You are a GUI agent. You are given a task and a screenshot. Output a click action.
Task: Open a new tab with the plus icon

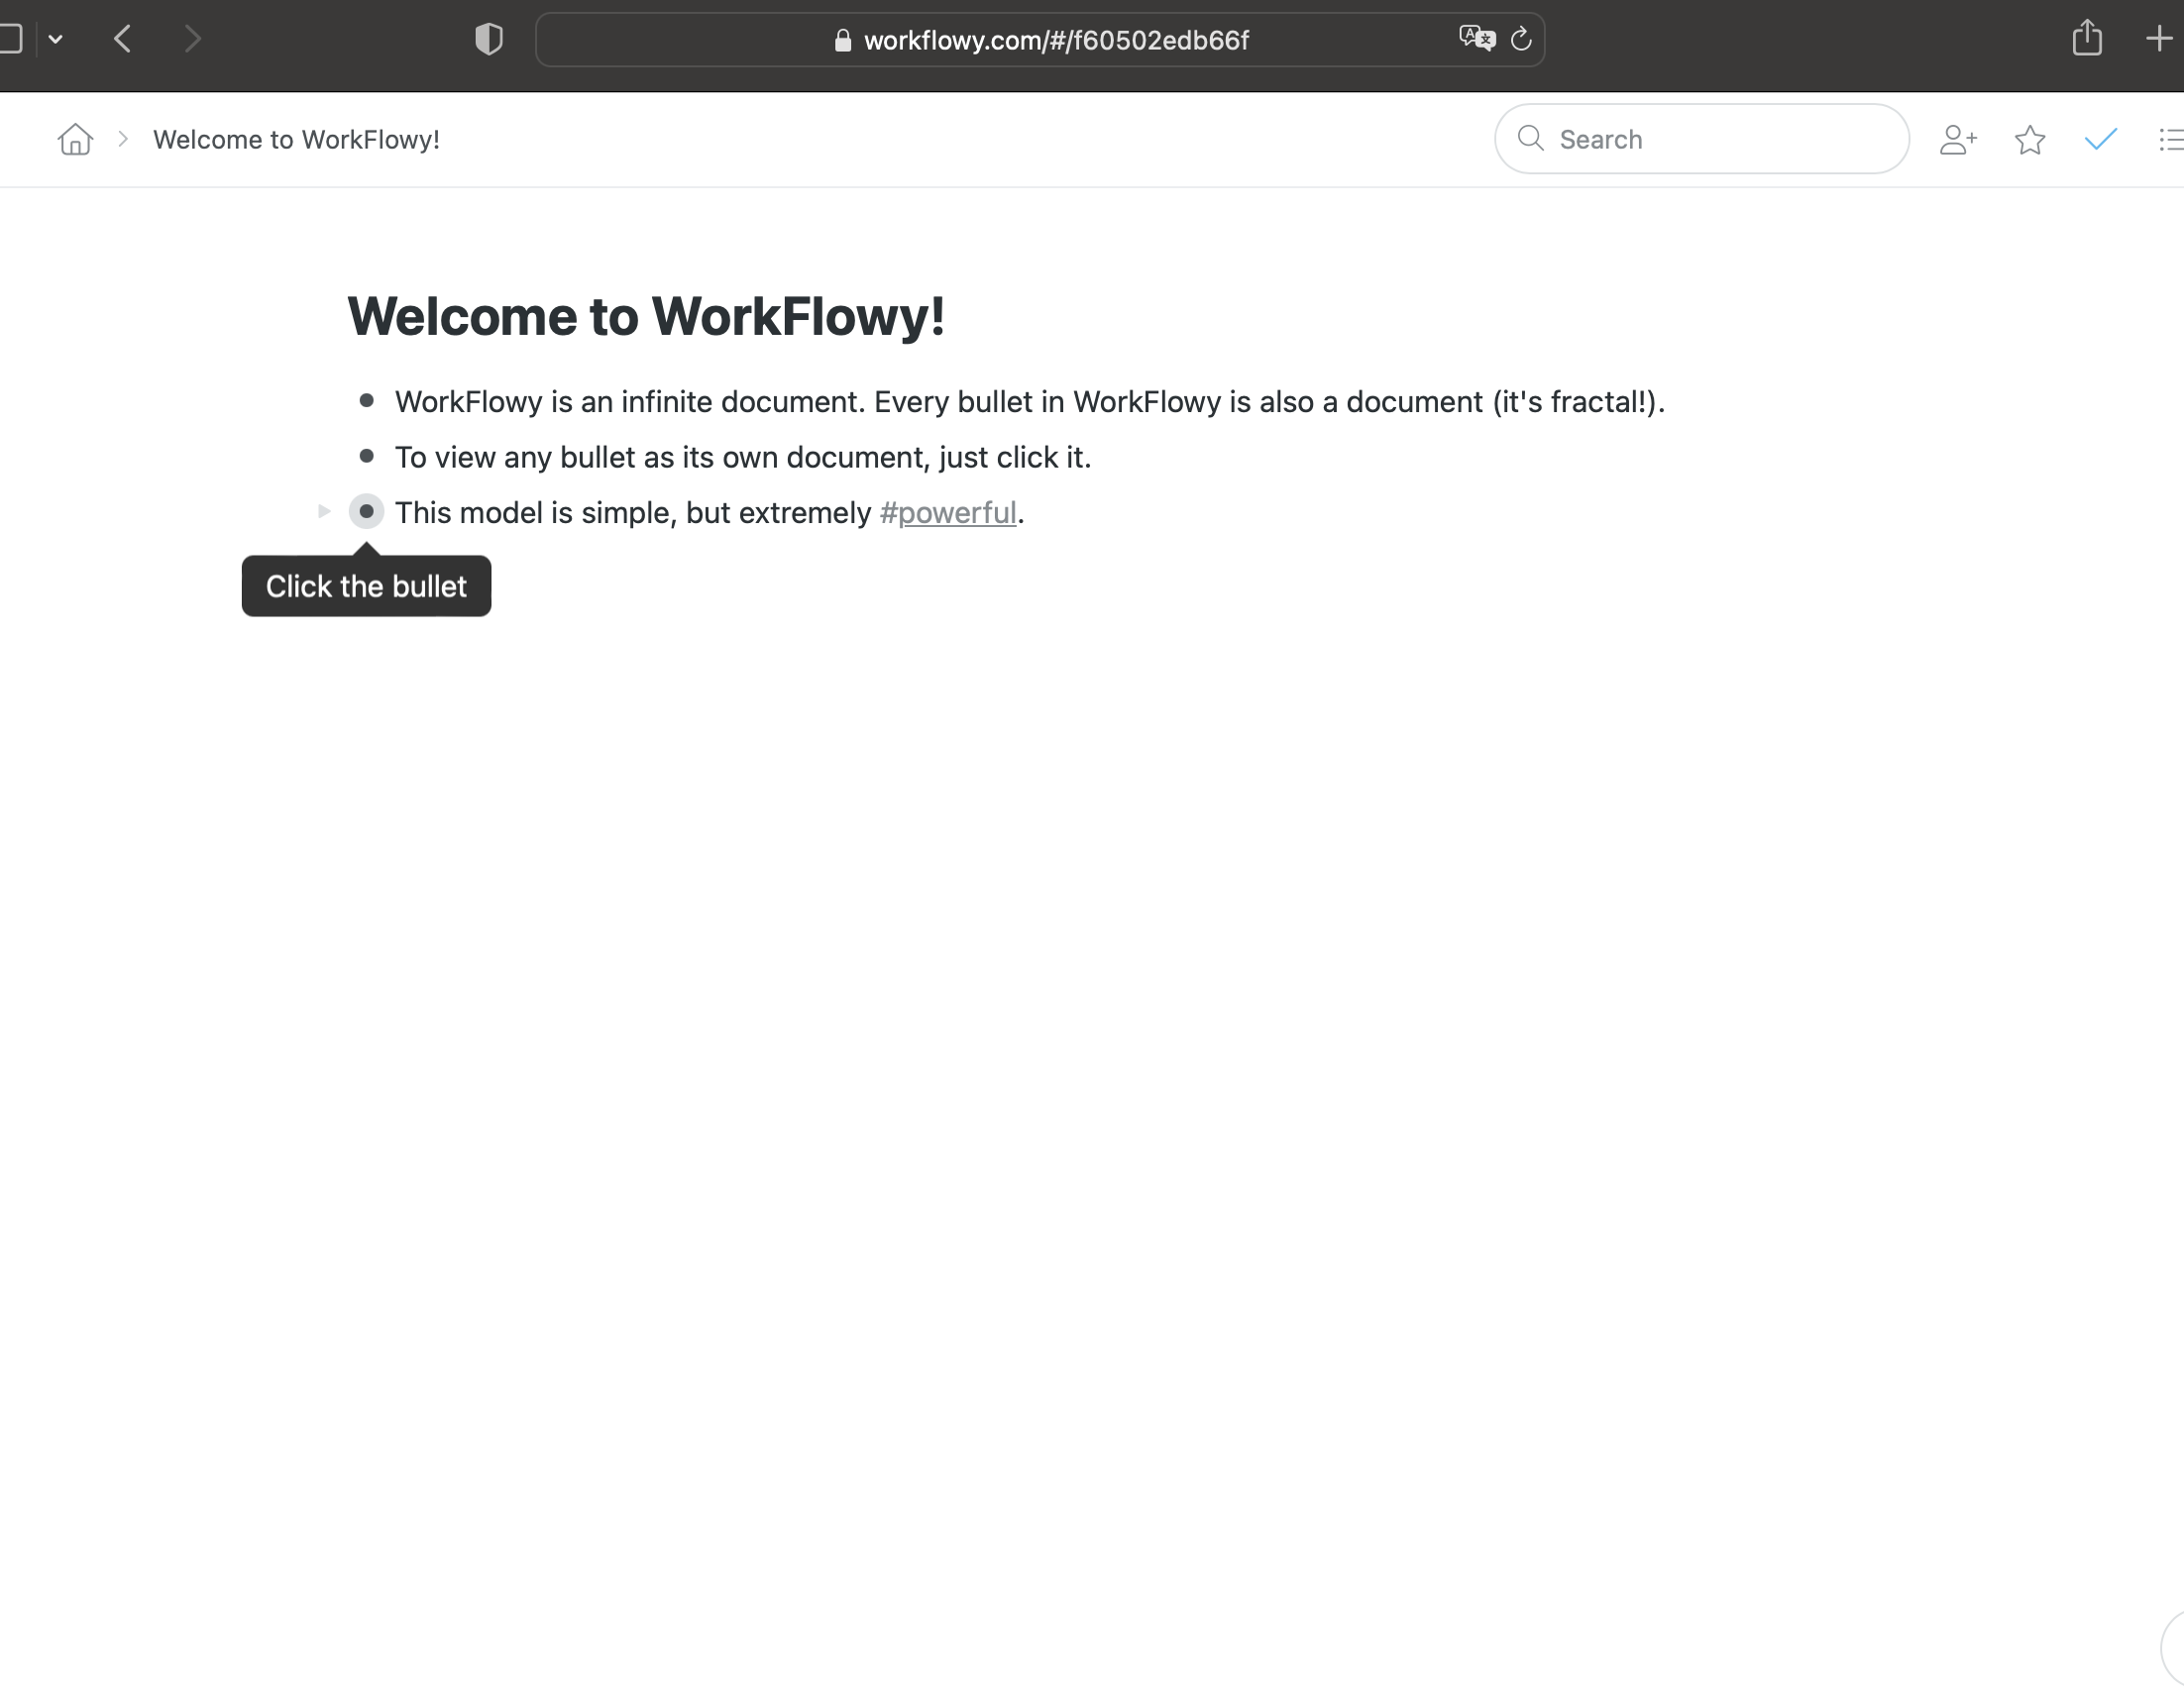coord(2159,39)
